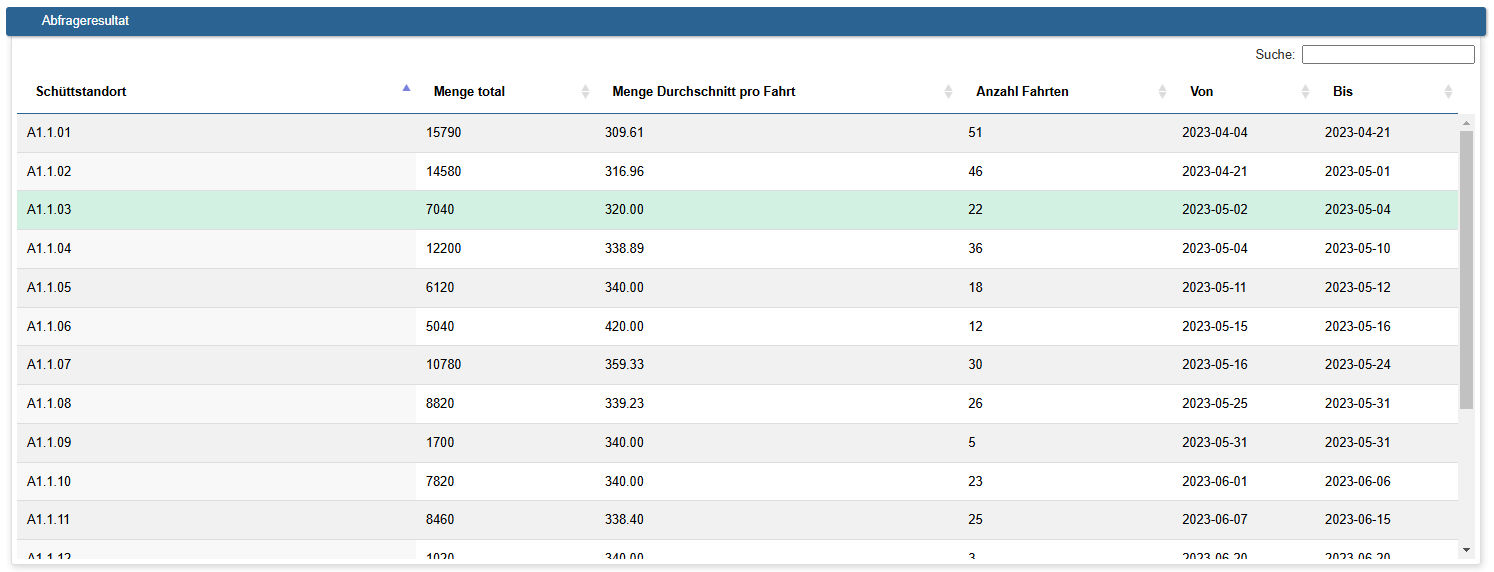Screen dimensions: 1494x572
Task: Click Menge total value 12200
Action: coord(444,249)
